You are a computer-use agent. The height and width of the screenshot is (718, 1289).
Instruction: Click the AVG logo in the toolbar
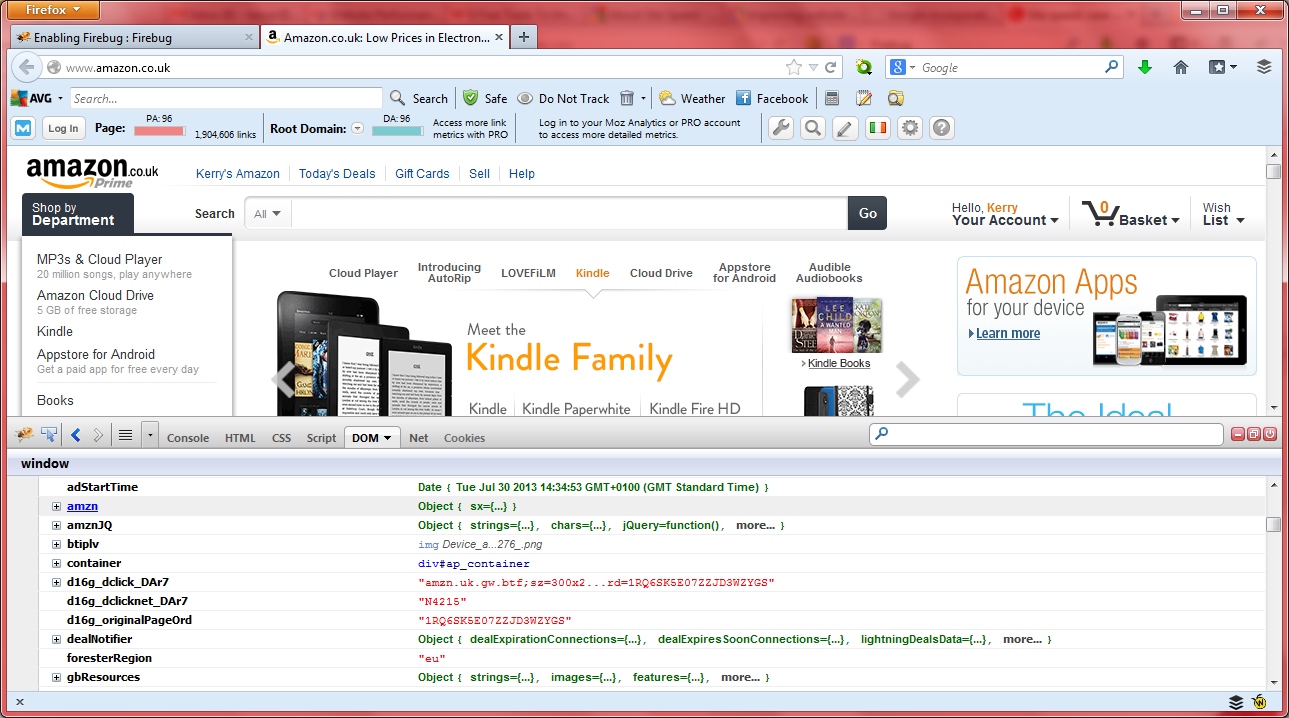[x=31, y=98]
